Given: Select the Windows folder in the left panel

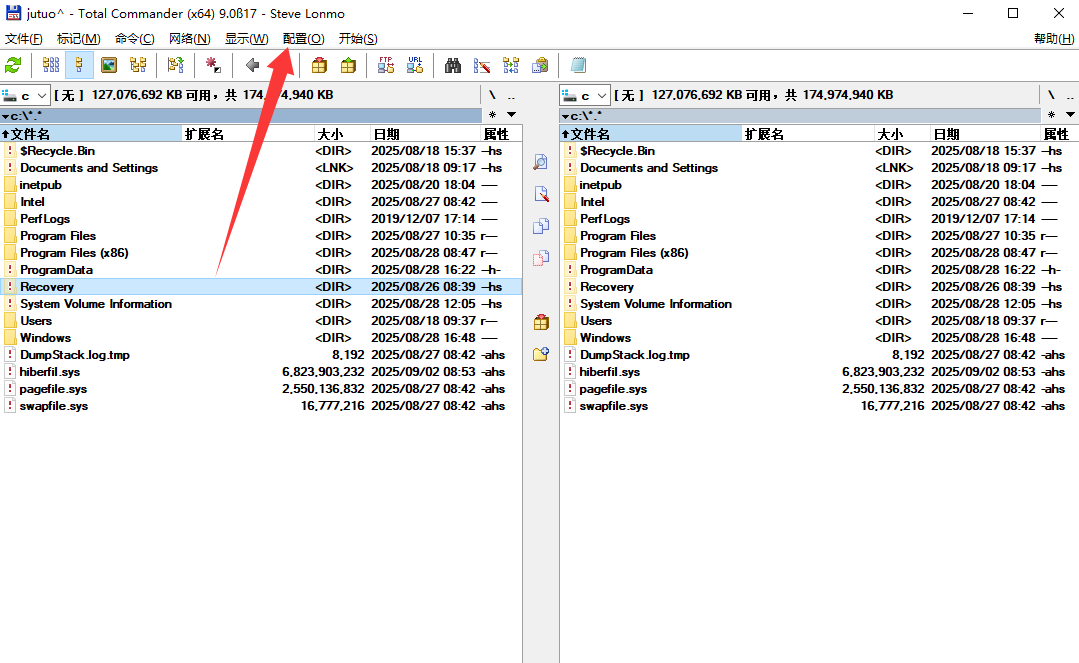Looking at the screenshot, I should tap(45, 338).
